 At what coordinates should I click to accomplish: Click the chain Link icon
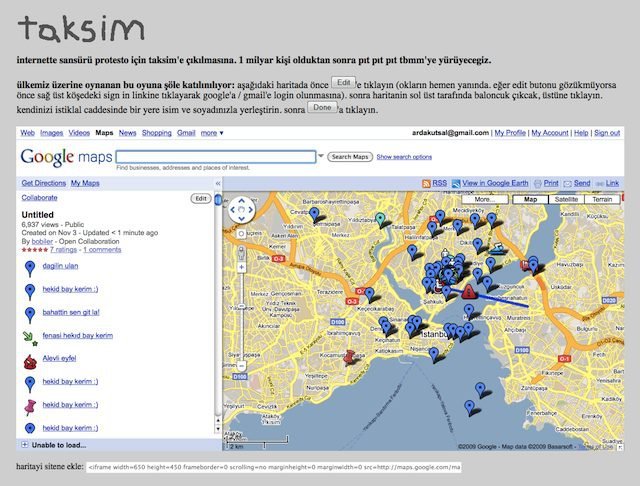[x=600, y=184]
